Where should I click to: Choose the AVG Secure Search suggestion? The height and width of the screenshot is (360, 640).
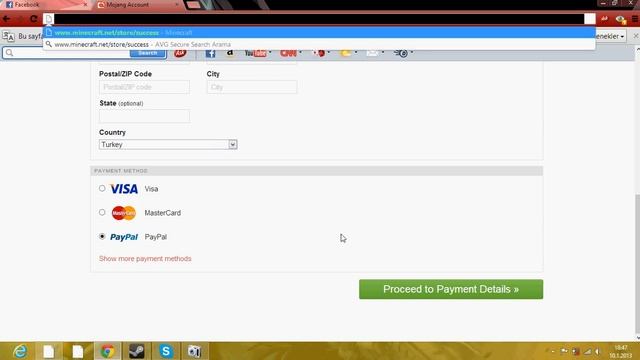coord(319,44)
